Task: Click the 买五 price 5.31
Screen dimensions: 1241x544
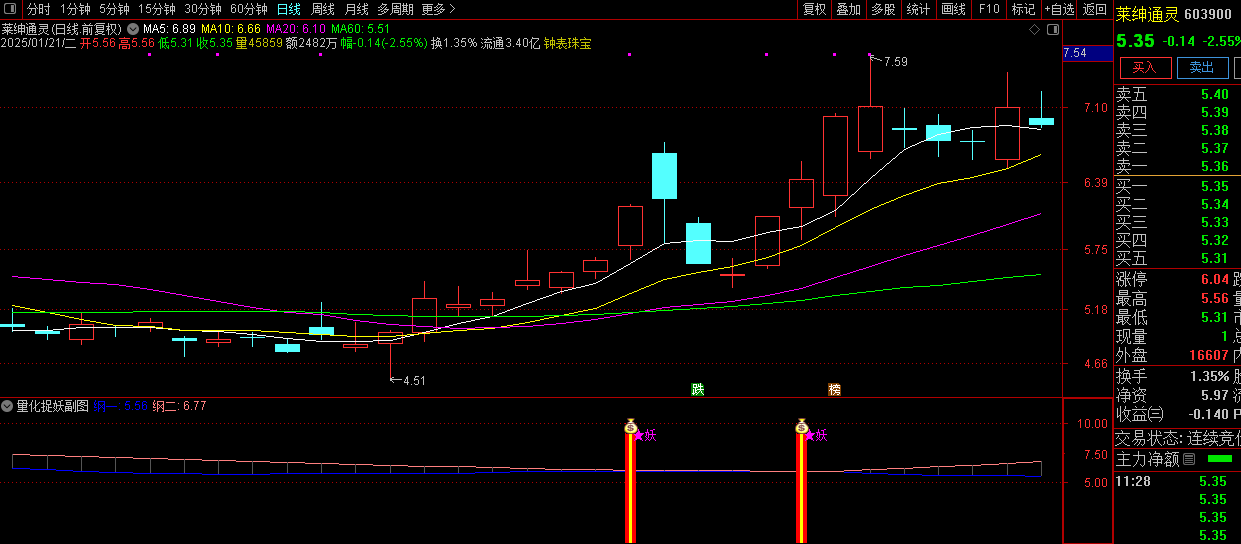Action: (1214, 258)
